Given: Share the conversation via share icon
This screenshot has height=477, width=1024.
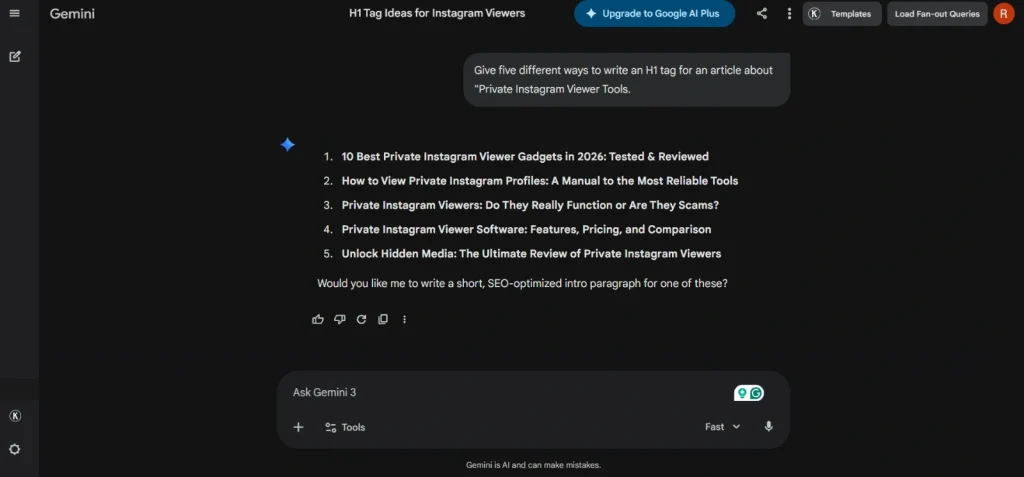Looking at the screenshot, I should click(762, 14).
